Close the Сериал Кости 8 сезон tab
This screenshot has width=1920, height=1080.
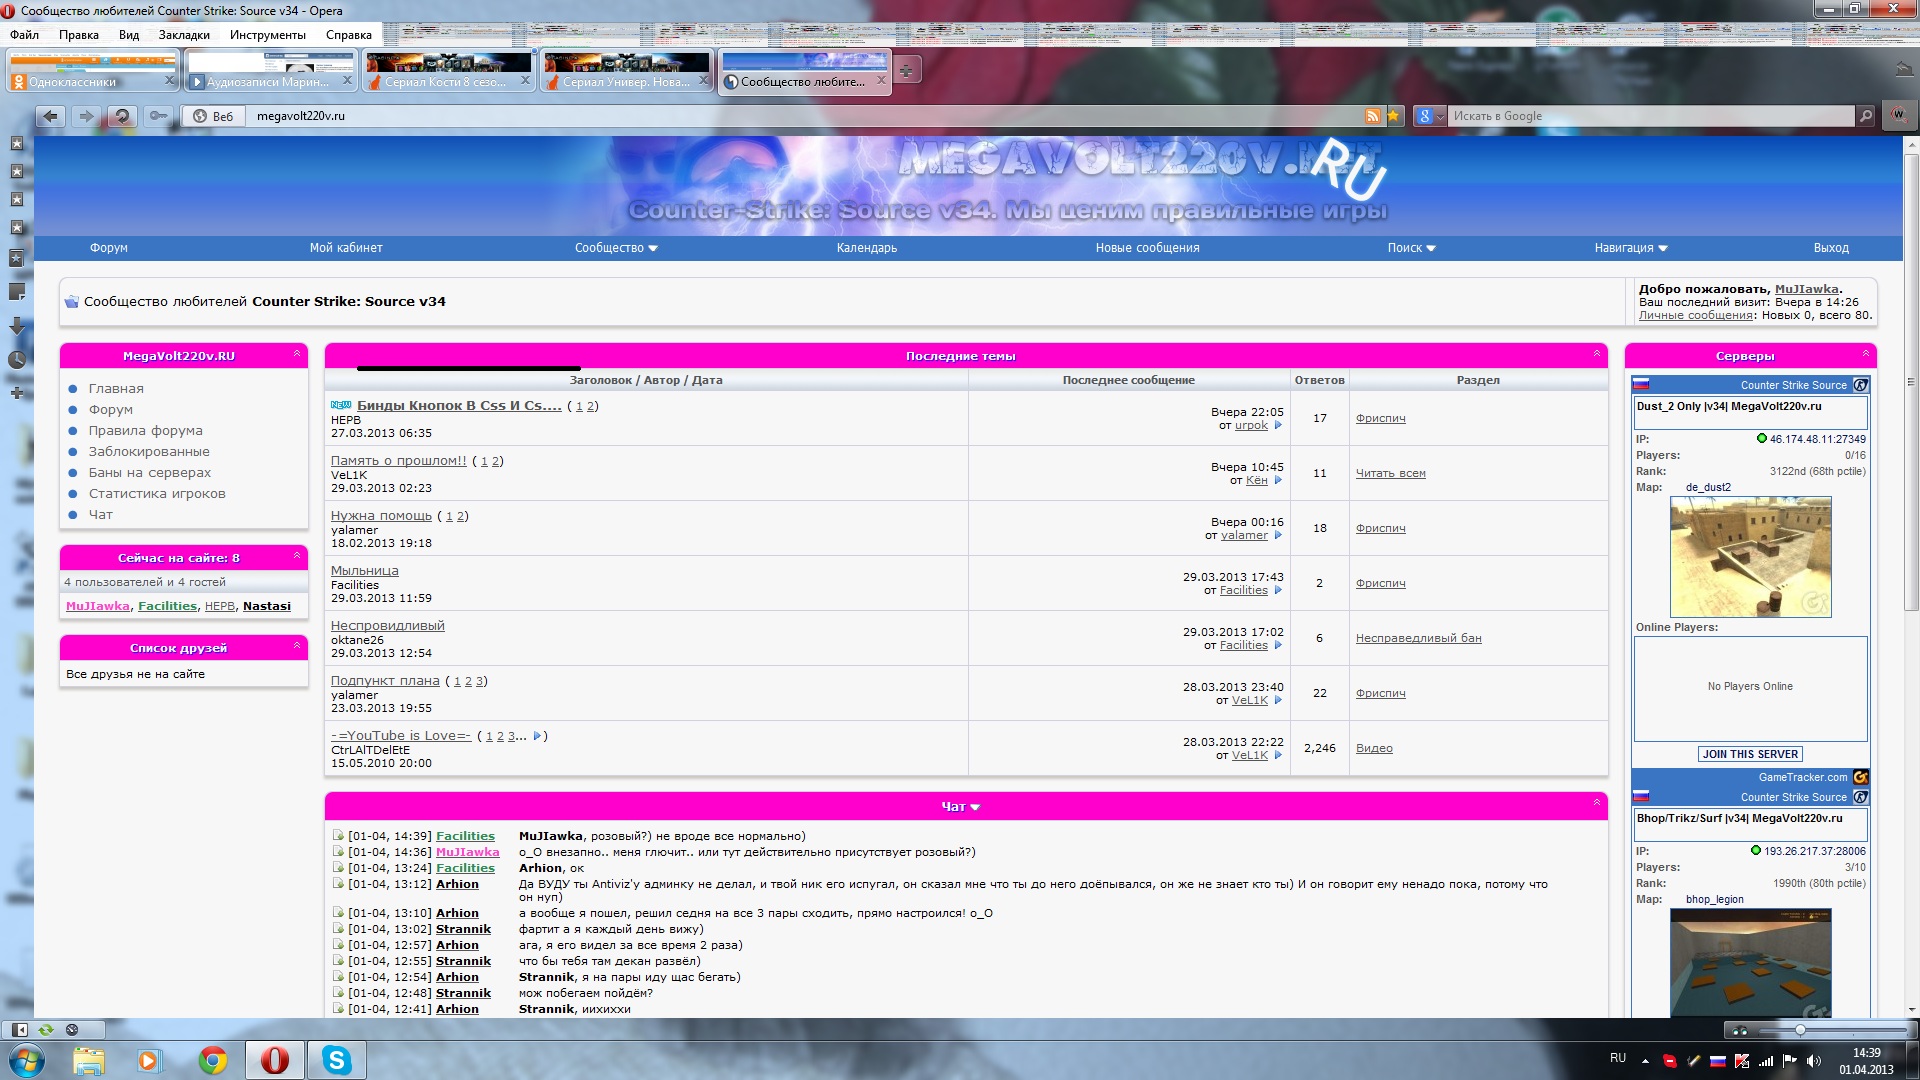click(525, 81)
